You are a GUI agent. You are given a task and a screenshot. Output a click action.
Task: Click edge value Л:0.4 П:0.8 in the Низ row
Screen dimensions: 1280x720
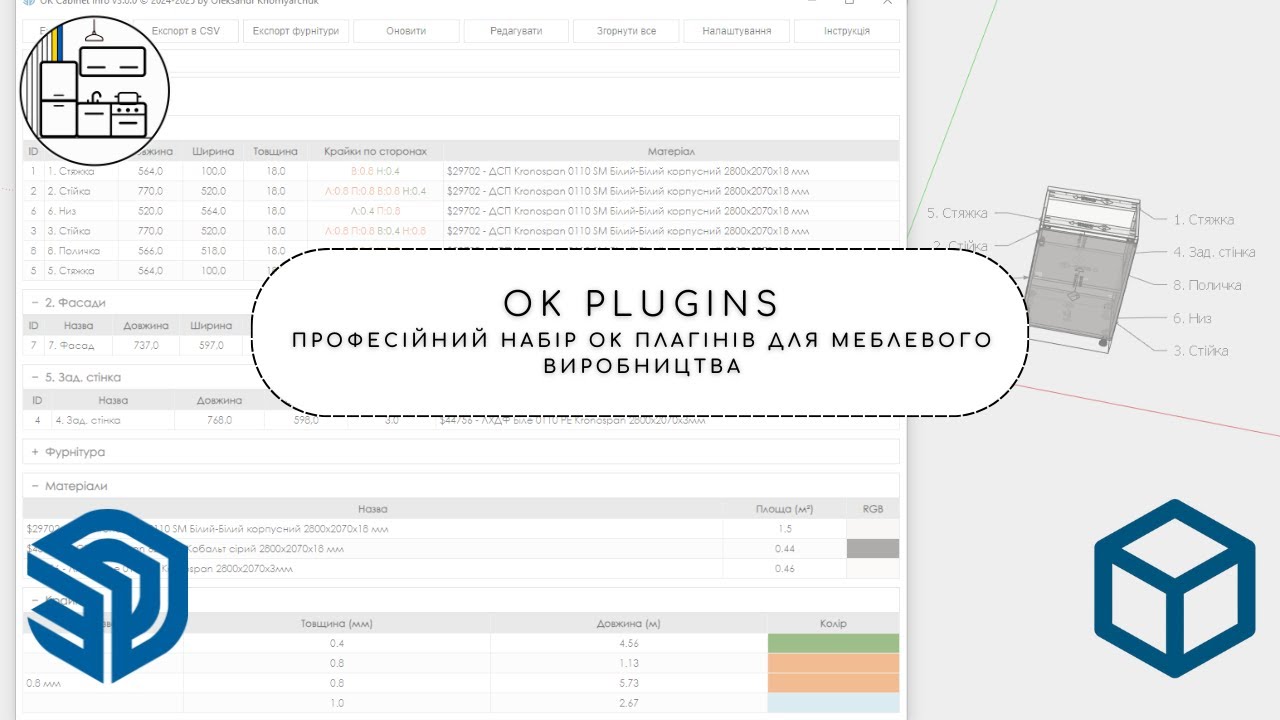coord(375,211)
